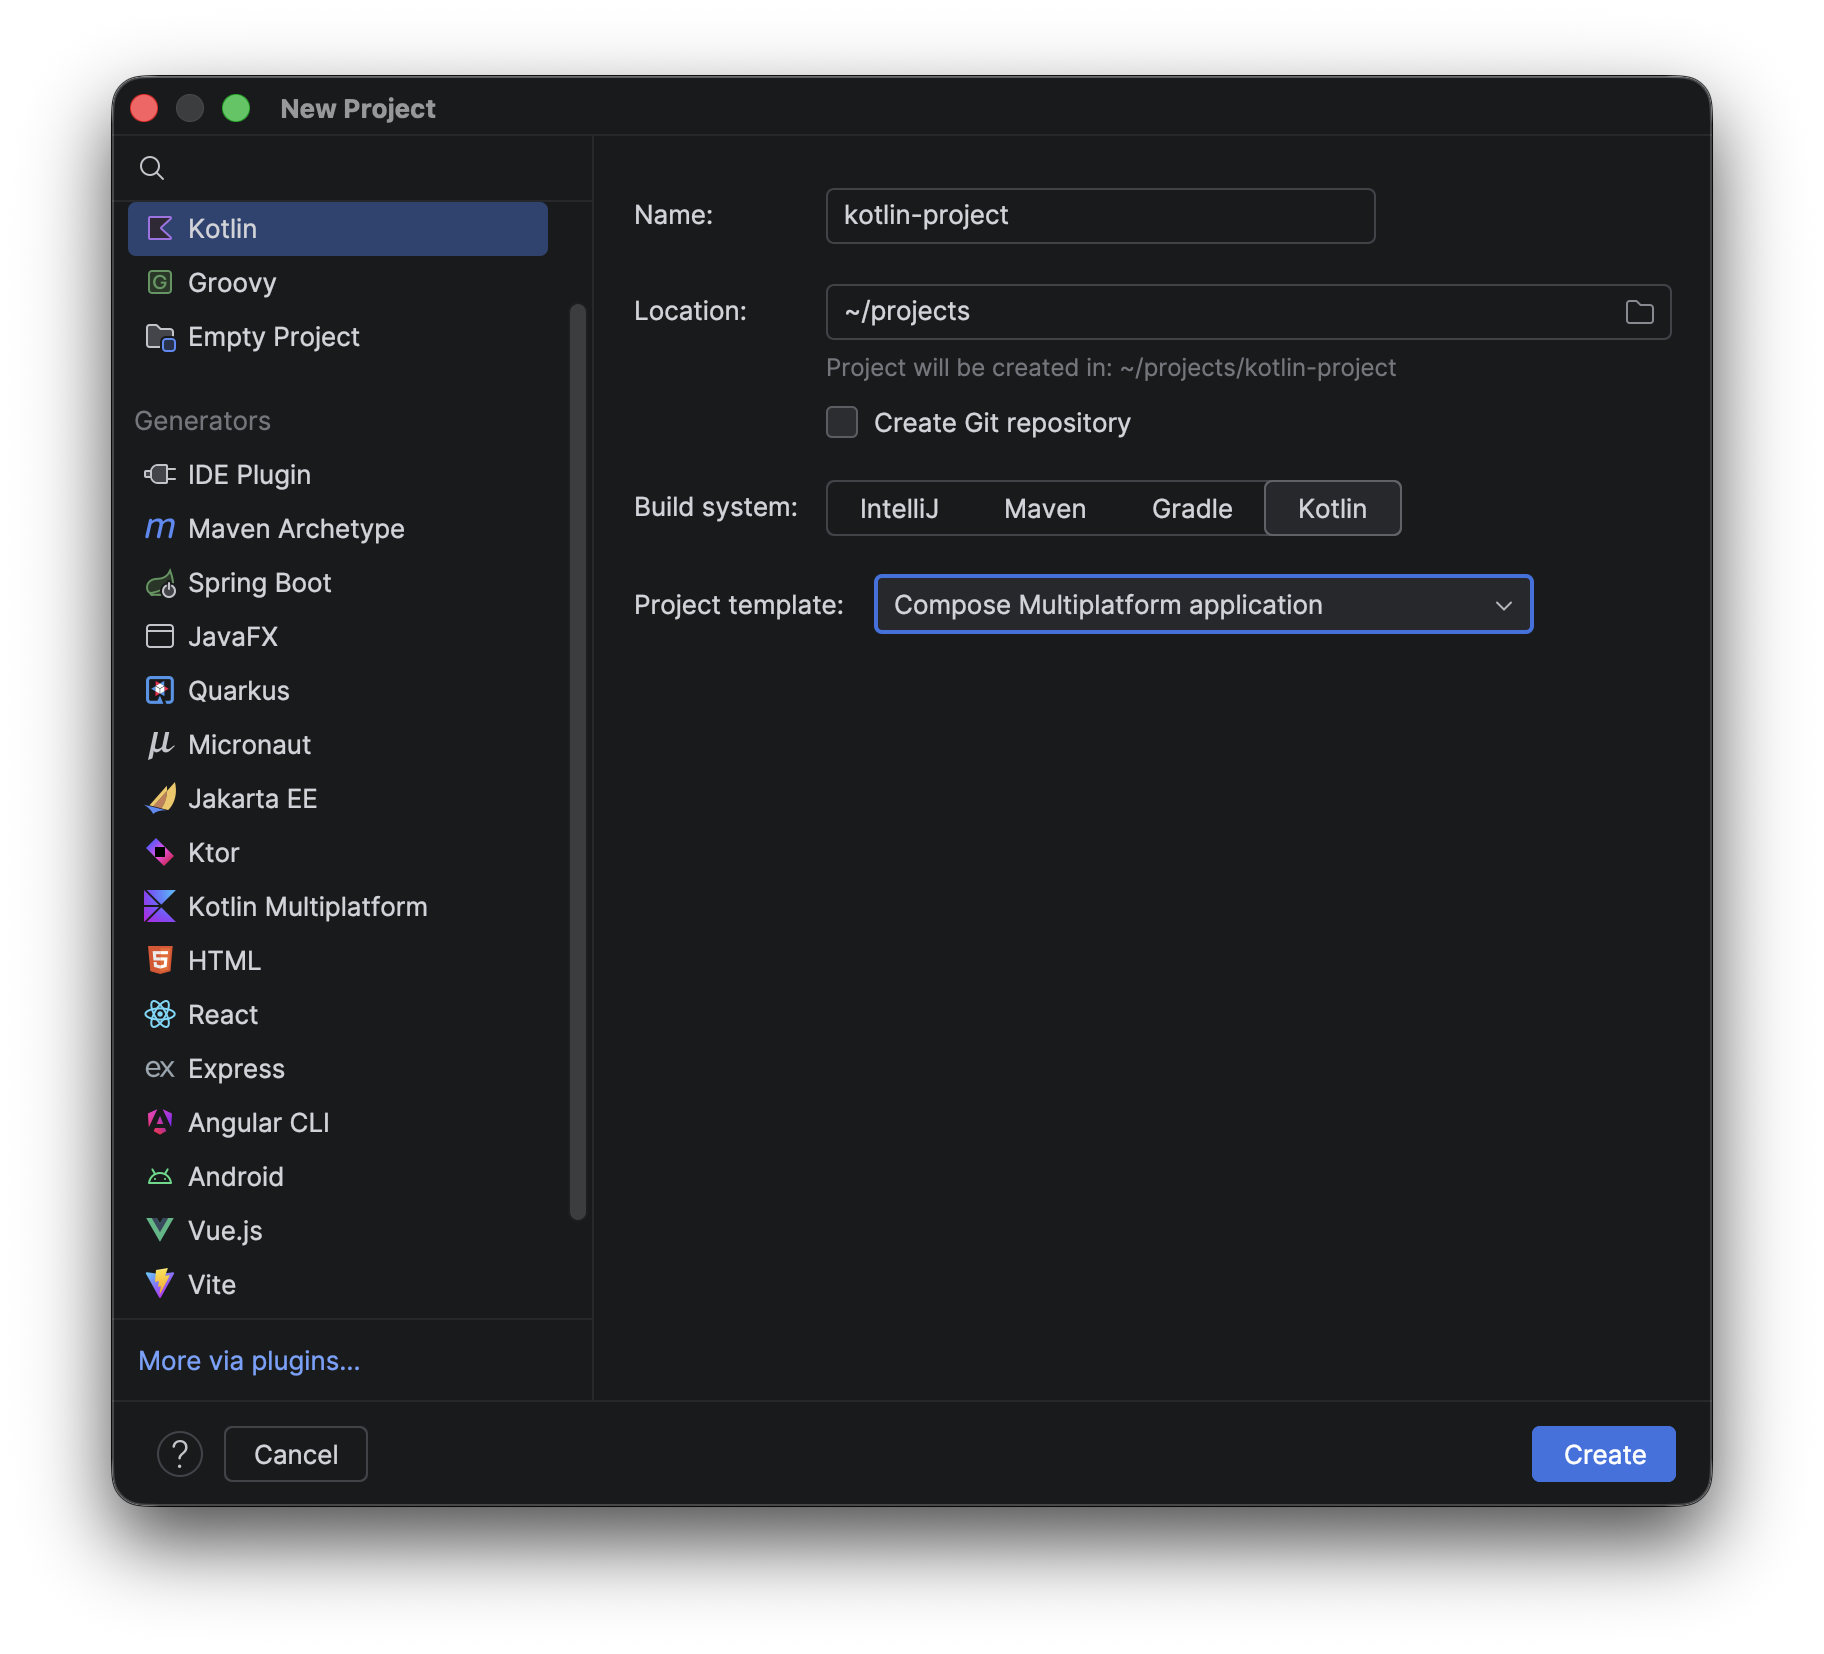The image size is (1824, 1654).
Task: Close the New Project window
Action: coord(144,108)
